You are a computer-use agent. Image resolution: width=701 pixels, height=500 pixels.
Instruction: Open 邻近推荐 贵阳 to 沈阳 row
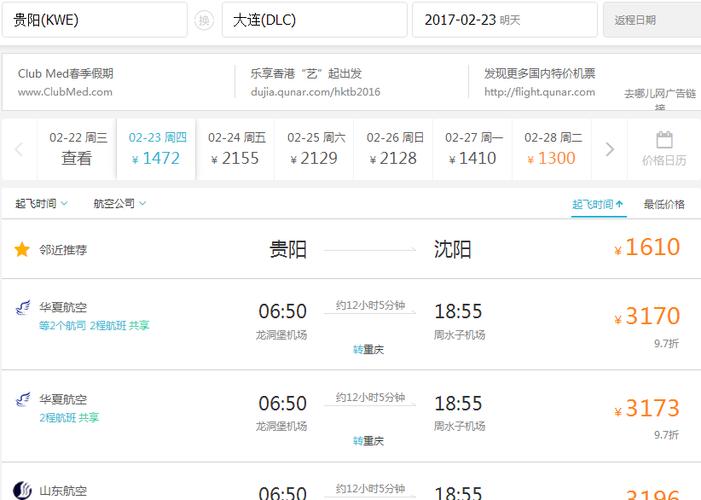[350, 249]
